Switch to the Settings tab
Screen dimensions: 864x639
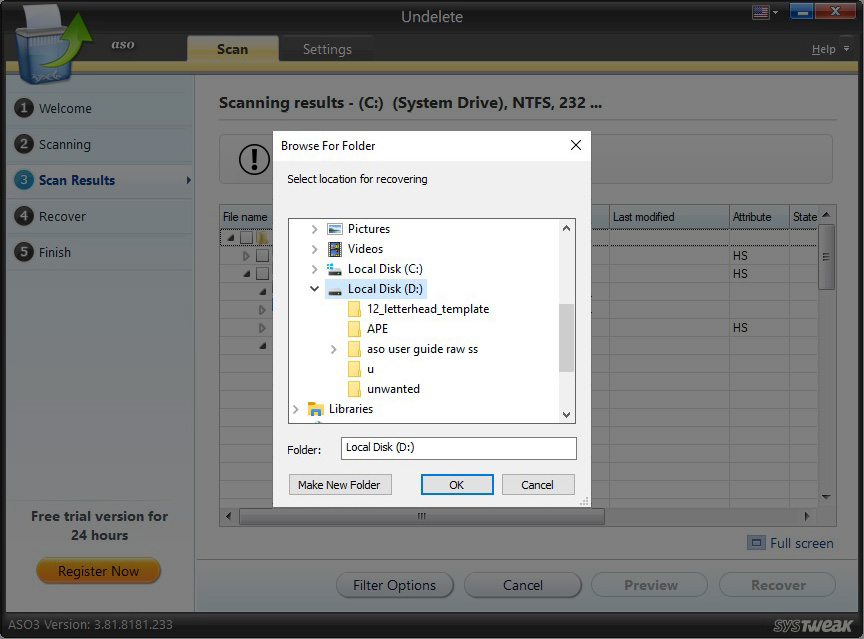[x=327, y=48]
